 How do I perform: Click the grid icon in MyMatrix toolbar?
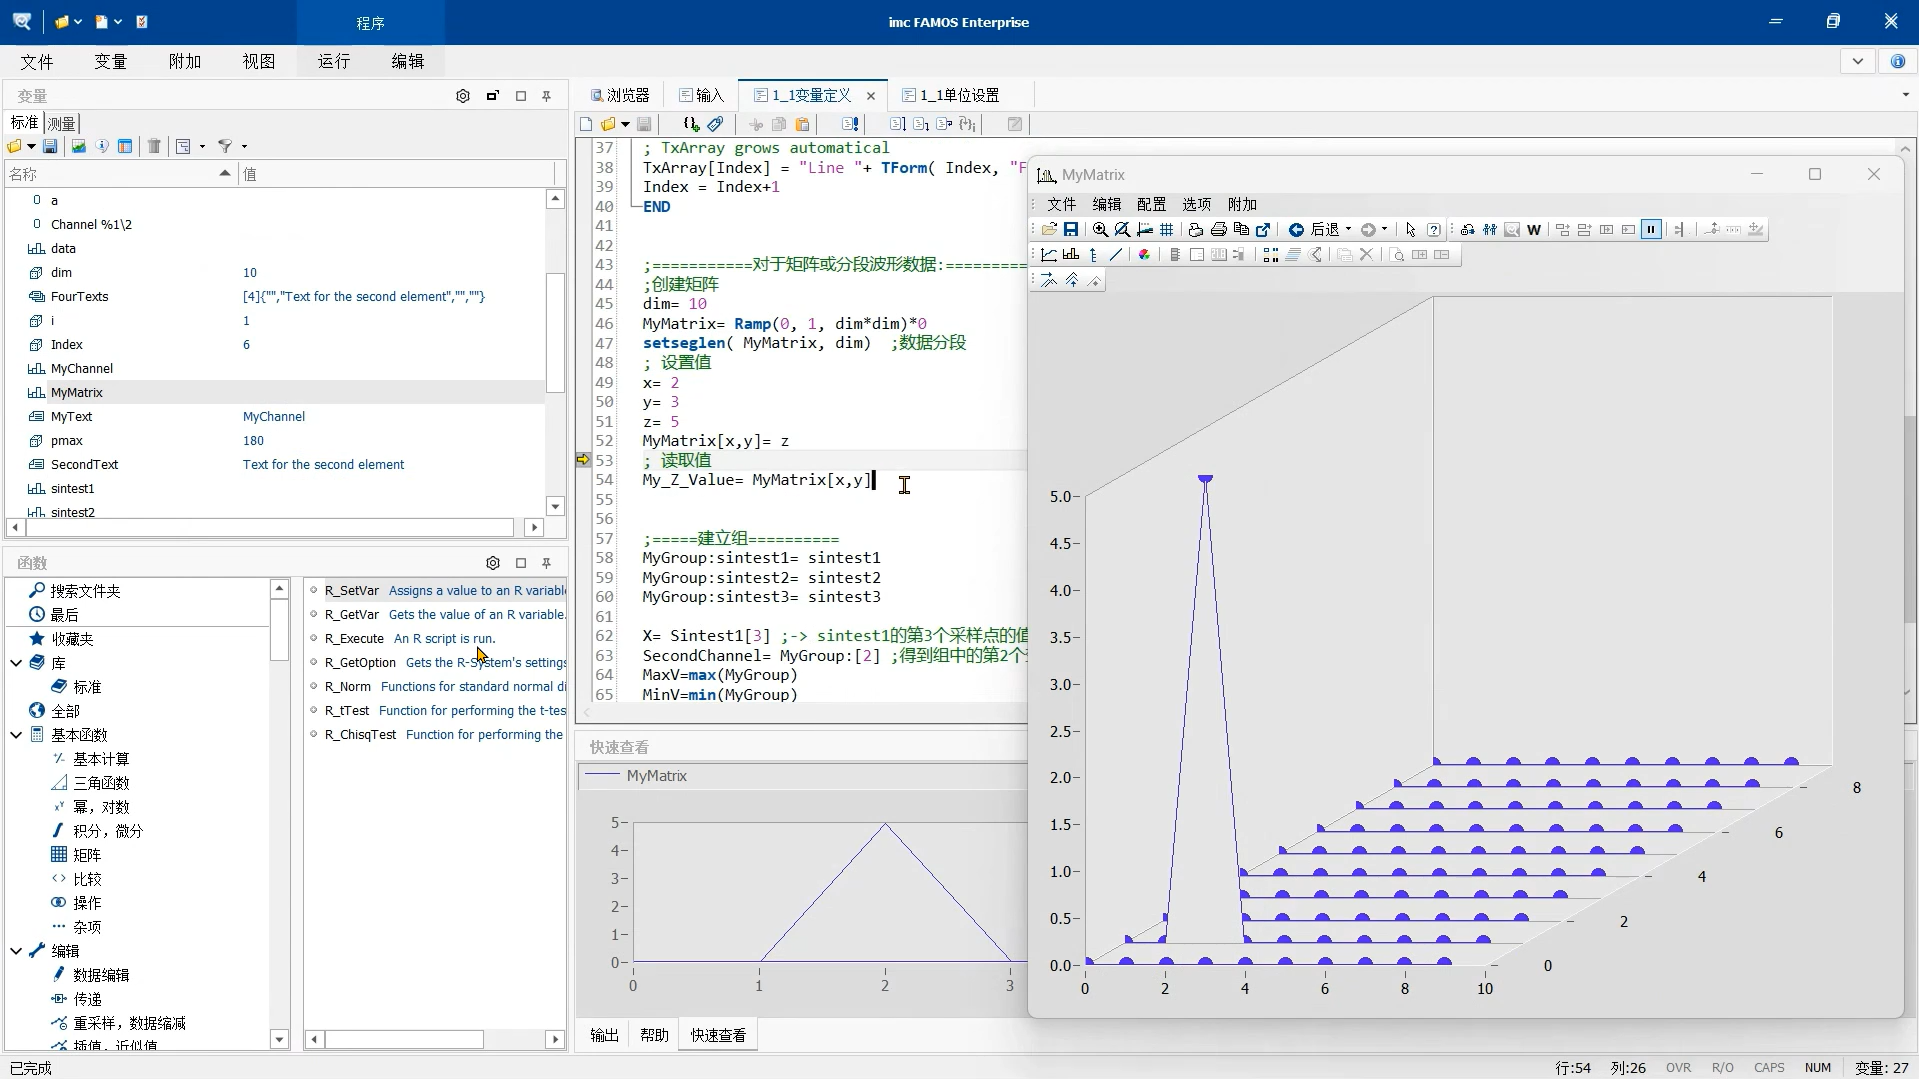point(1166,230)
